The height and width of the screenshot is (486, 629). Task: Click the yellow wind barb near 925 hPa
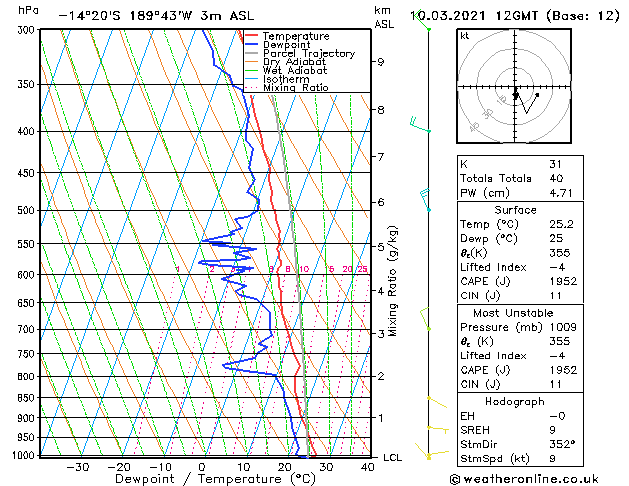(438, 429)
